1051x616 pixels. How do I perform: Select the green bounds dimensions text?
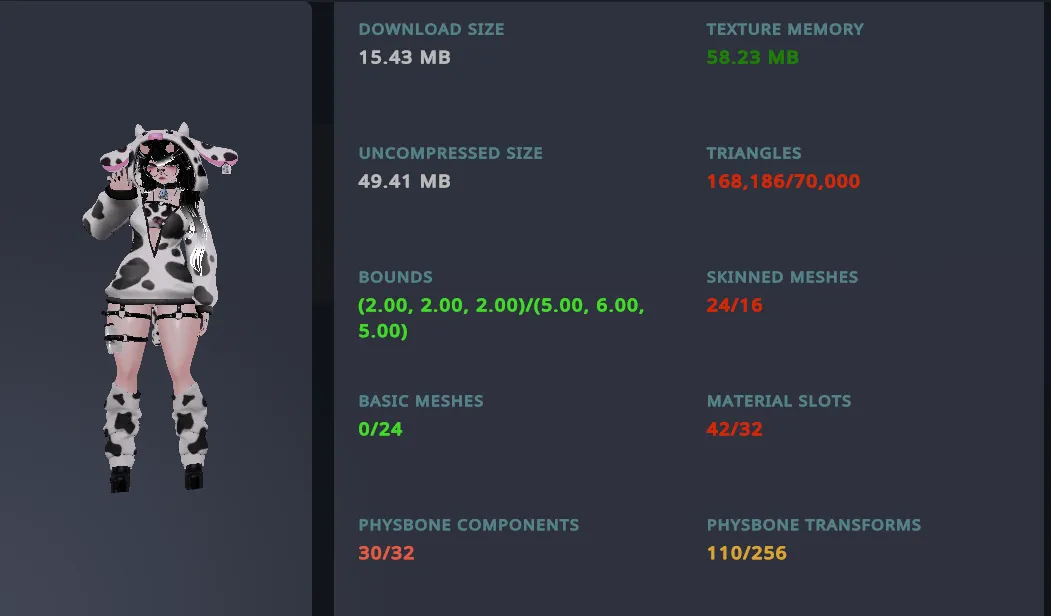tap(500, 318)
